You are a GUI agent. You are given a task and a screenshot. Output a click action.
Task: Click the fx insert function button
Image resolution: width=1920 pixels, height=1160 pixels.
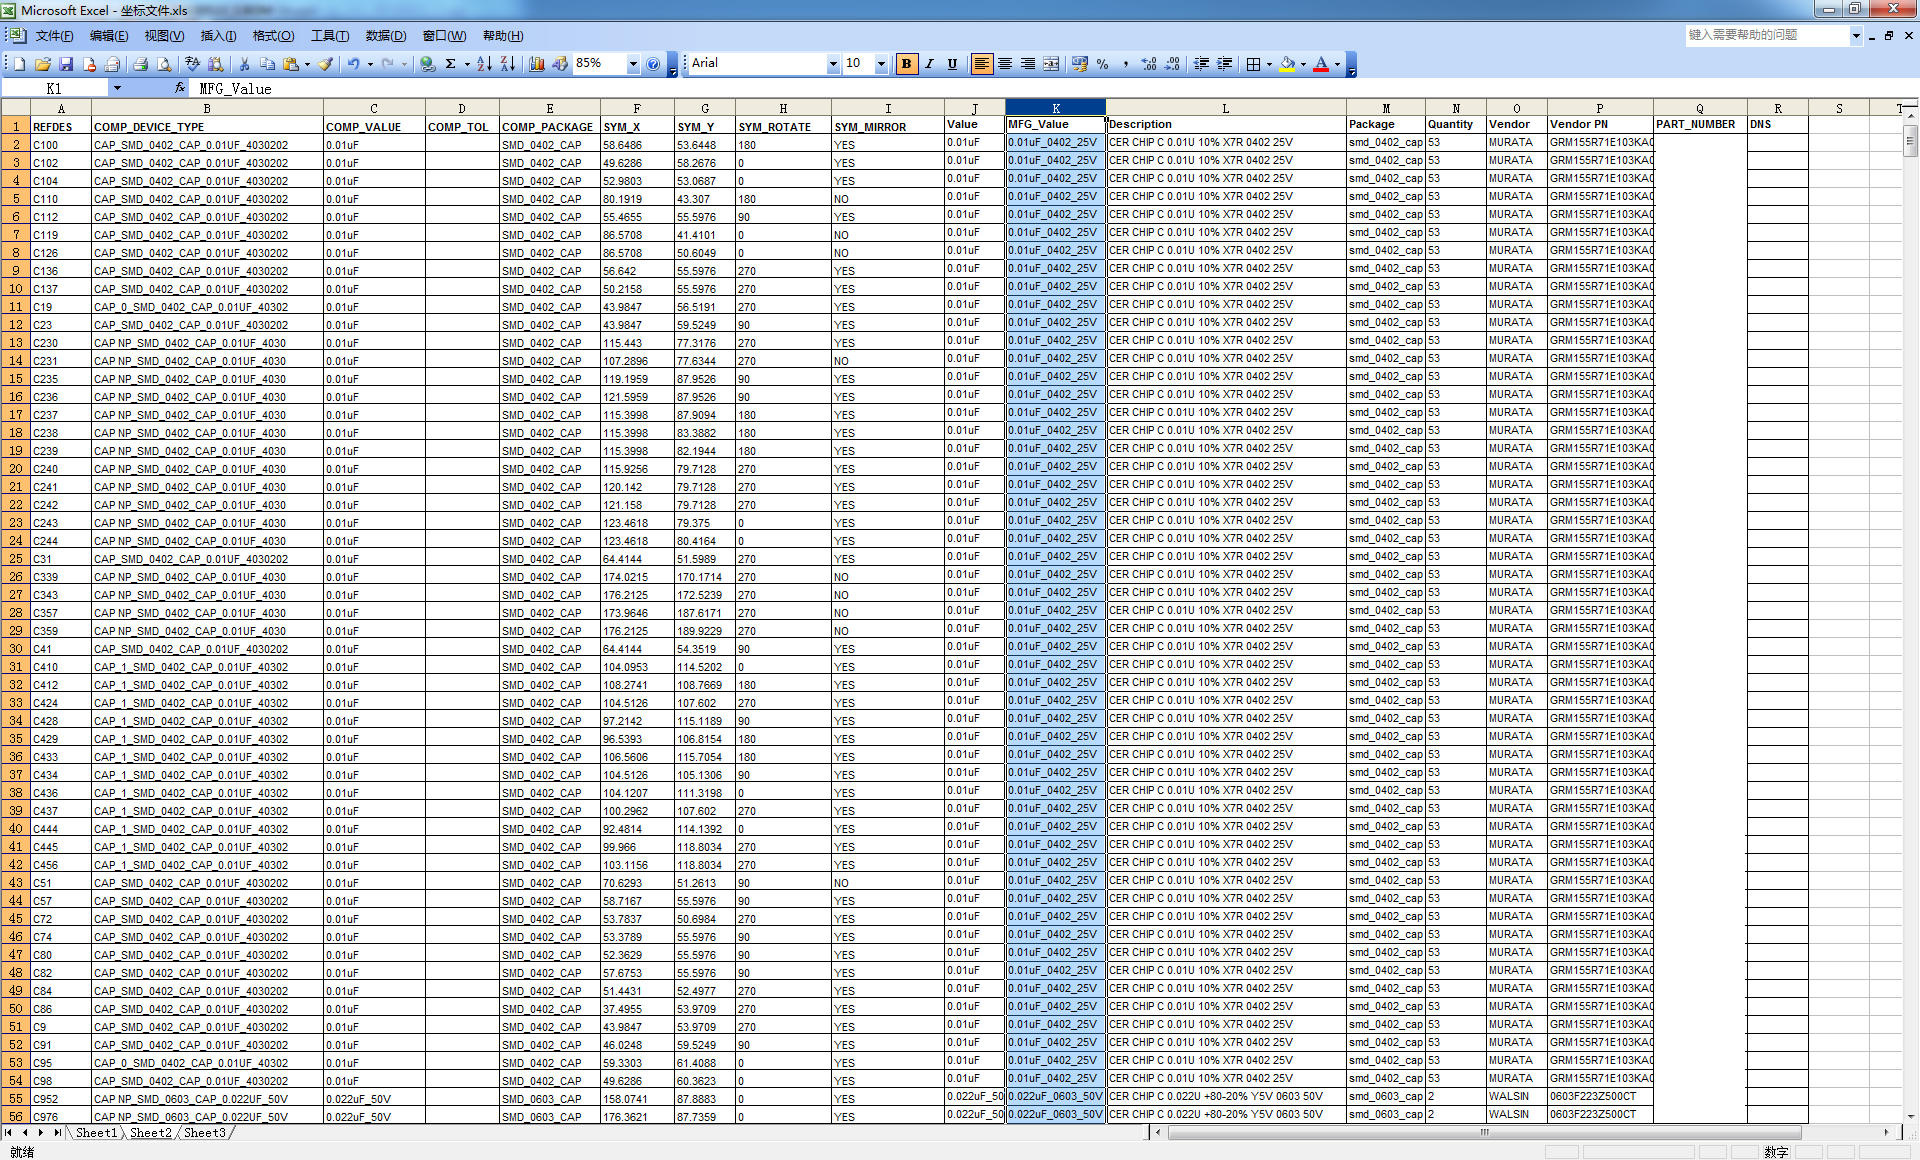pos(180,88)
